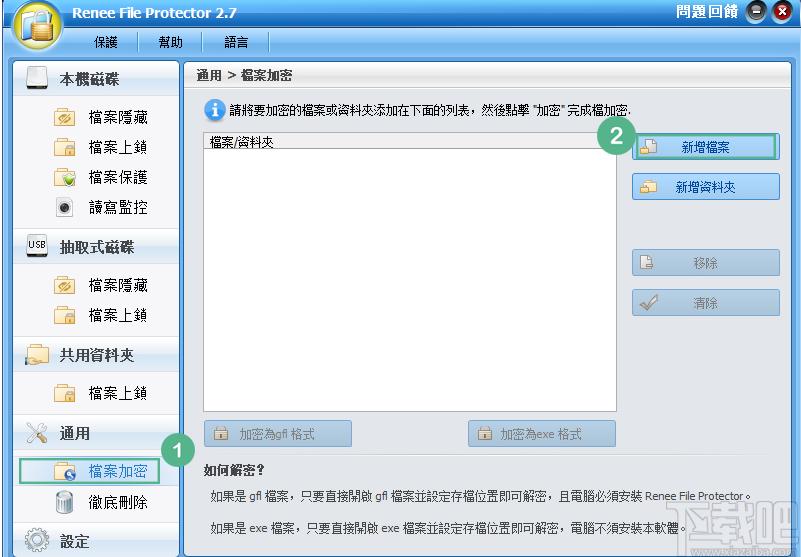Open the 讀寫監控 item
Image resolution: width=801 pixels, height=557 pixels.
[118, 207]
